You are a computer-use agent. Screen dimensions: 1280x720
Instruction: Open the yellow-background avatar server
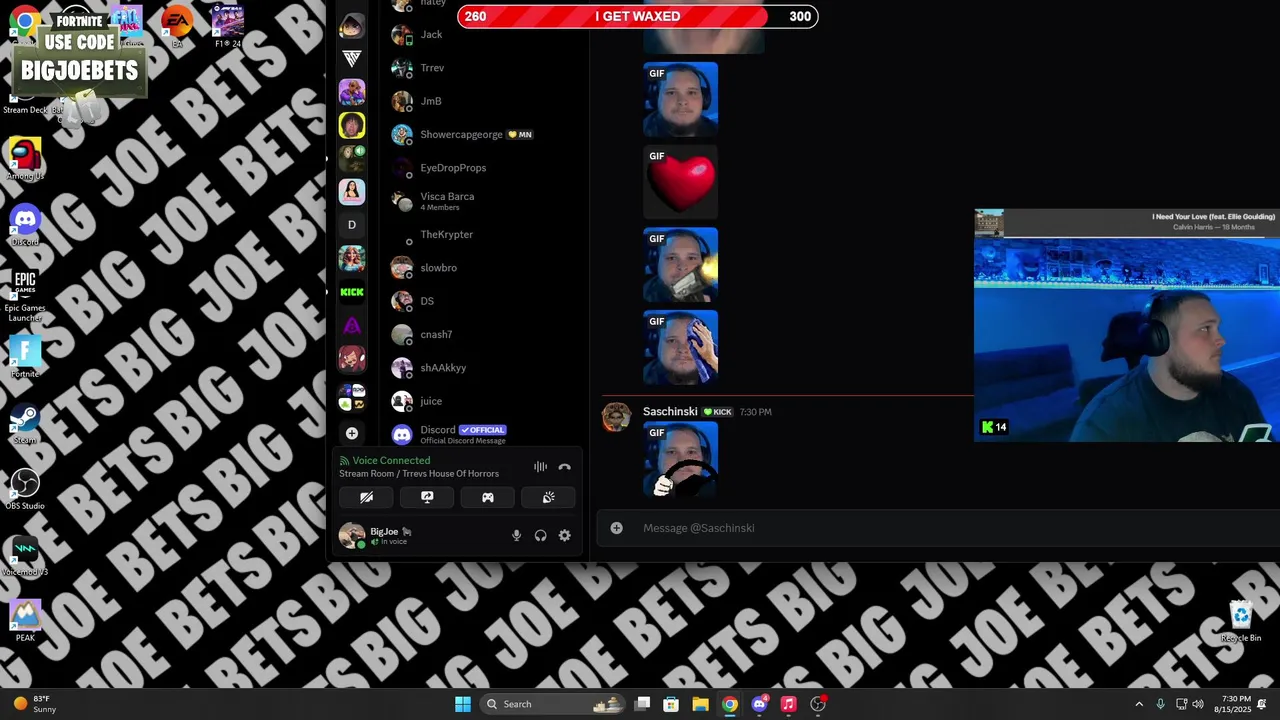[x=352, y=125]
